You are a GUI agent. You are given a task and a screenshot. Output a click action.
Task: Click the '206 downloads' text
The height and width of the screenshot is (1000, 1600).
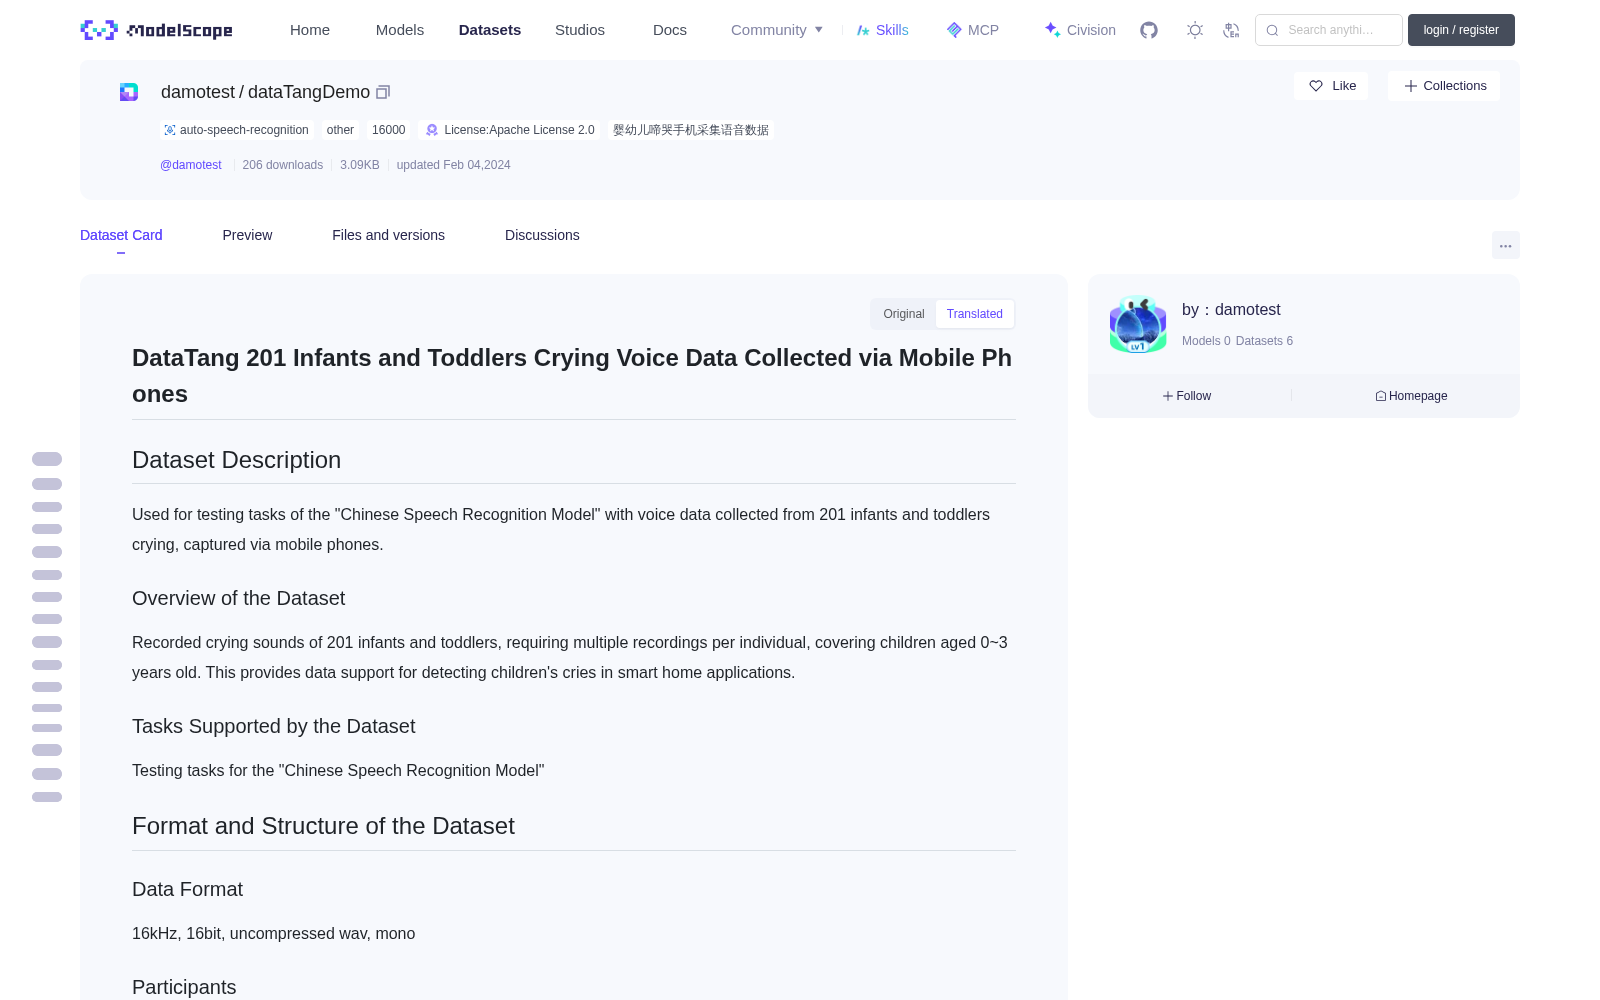pyautogui.click(x=283, y=165)
